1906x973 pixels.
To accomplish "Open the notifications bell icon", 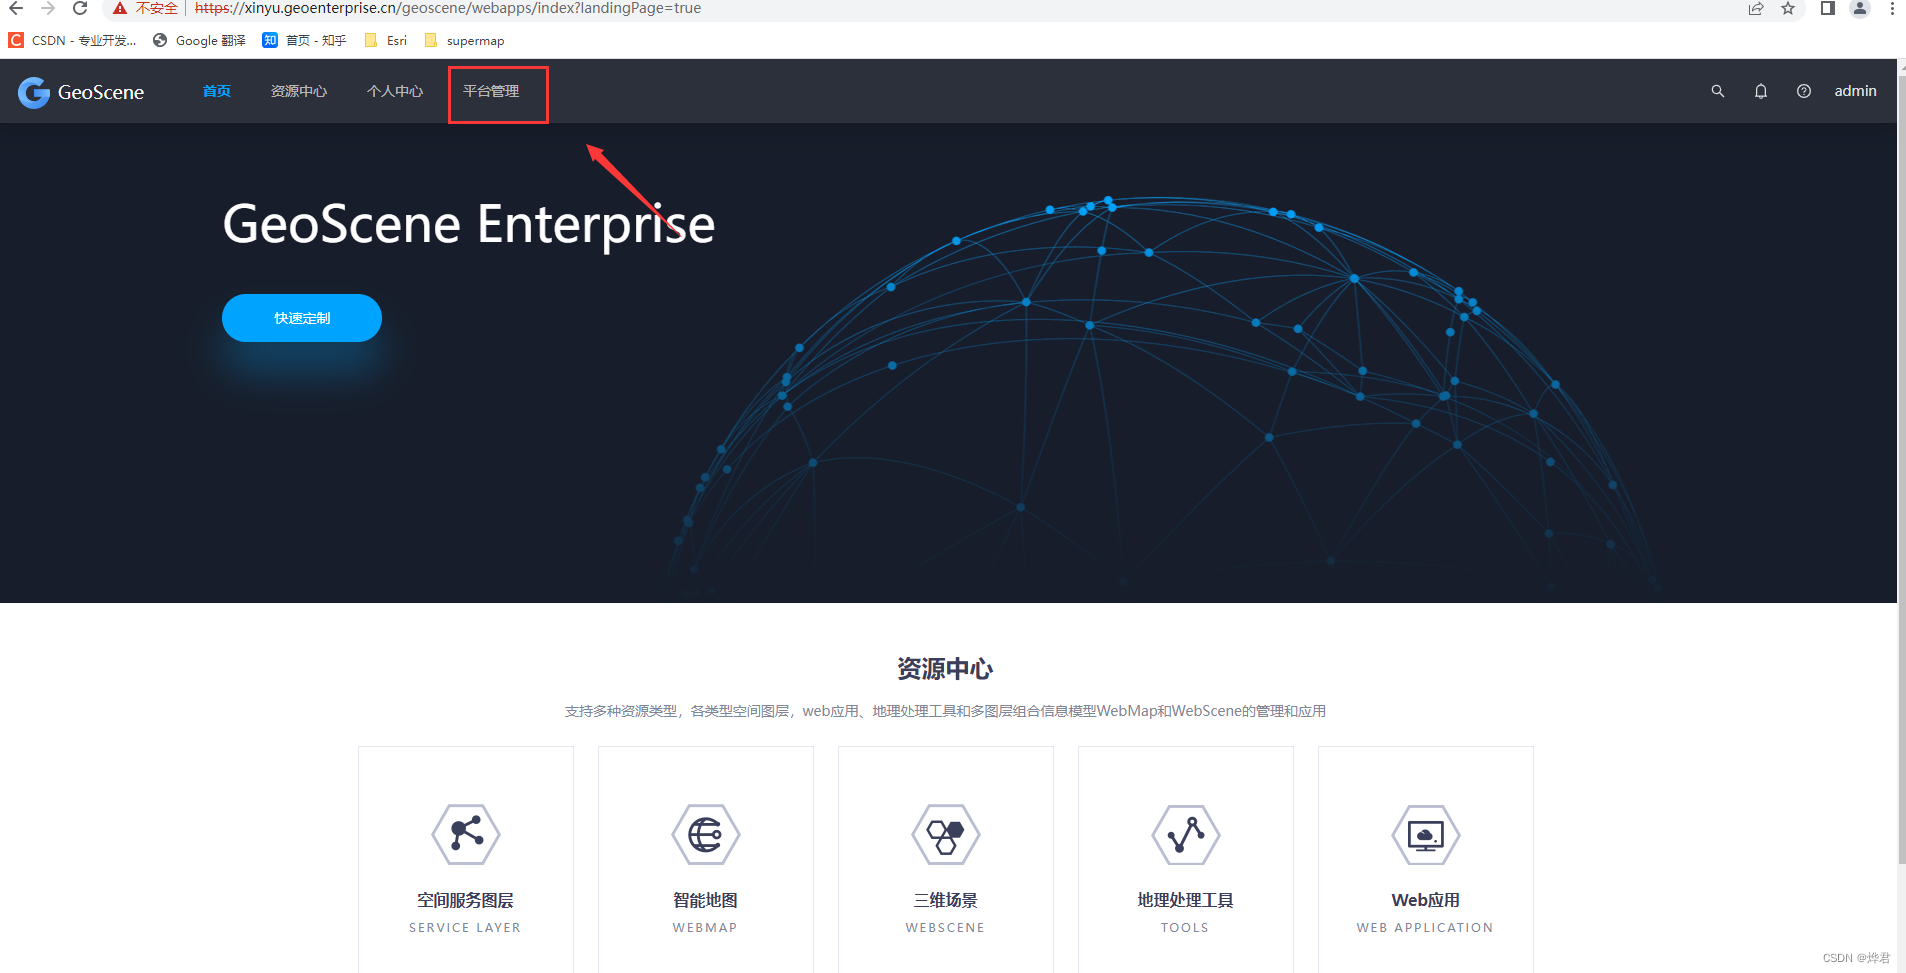I will point(1761,91).
